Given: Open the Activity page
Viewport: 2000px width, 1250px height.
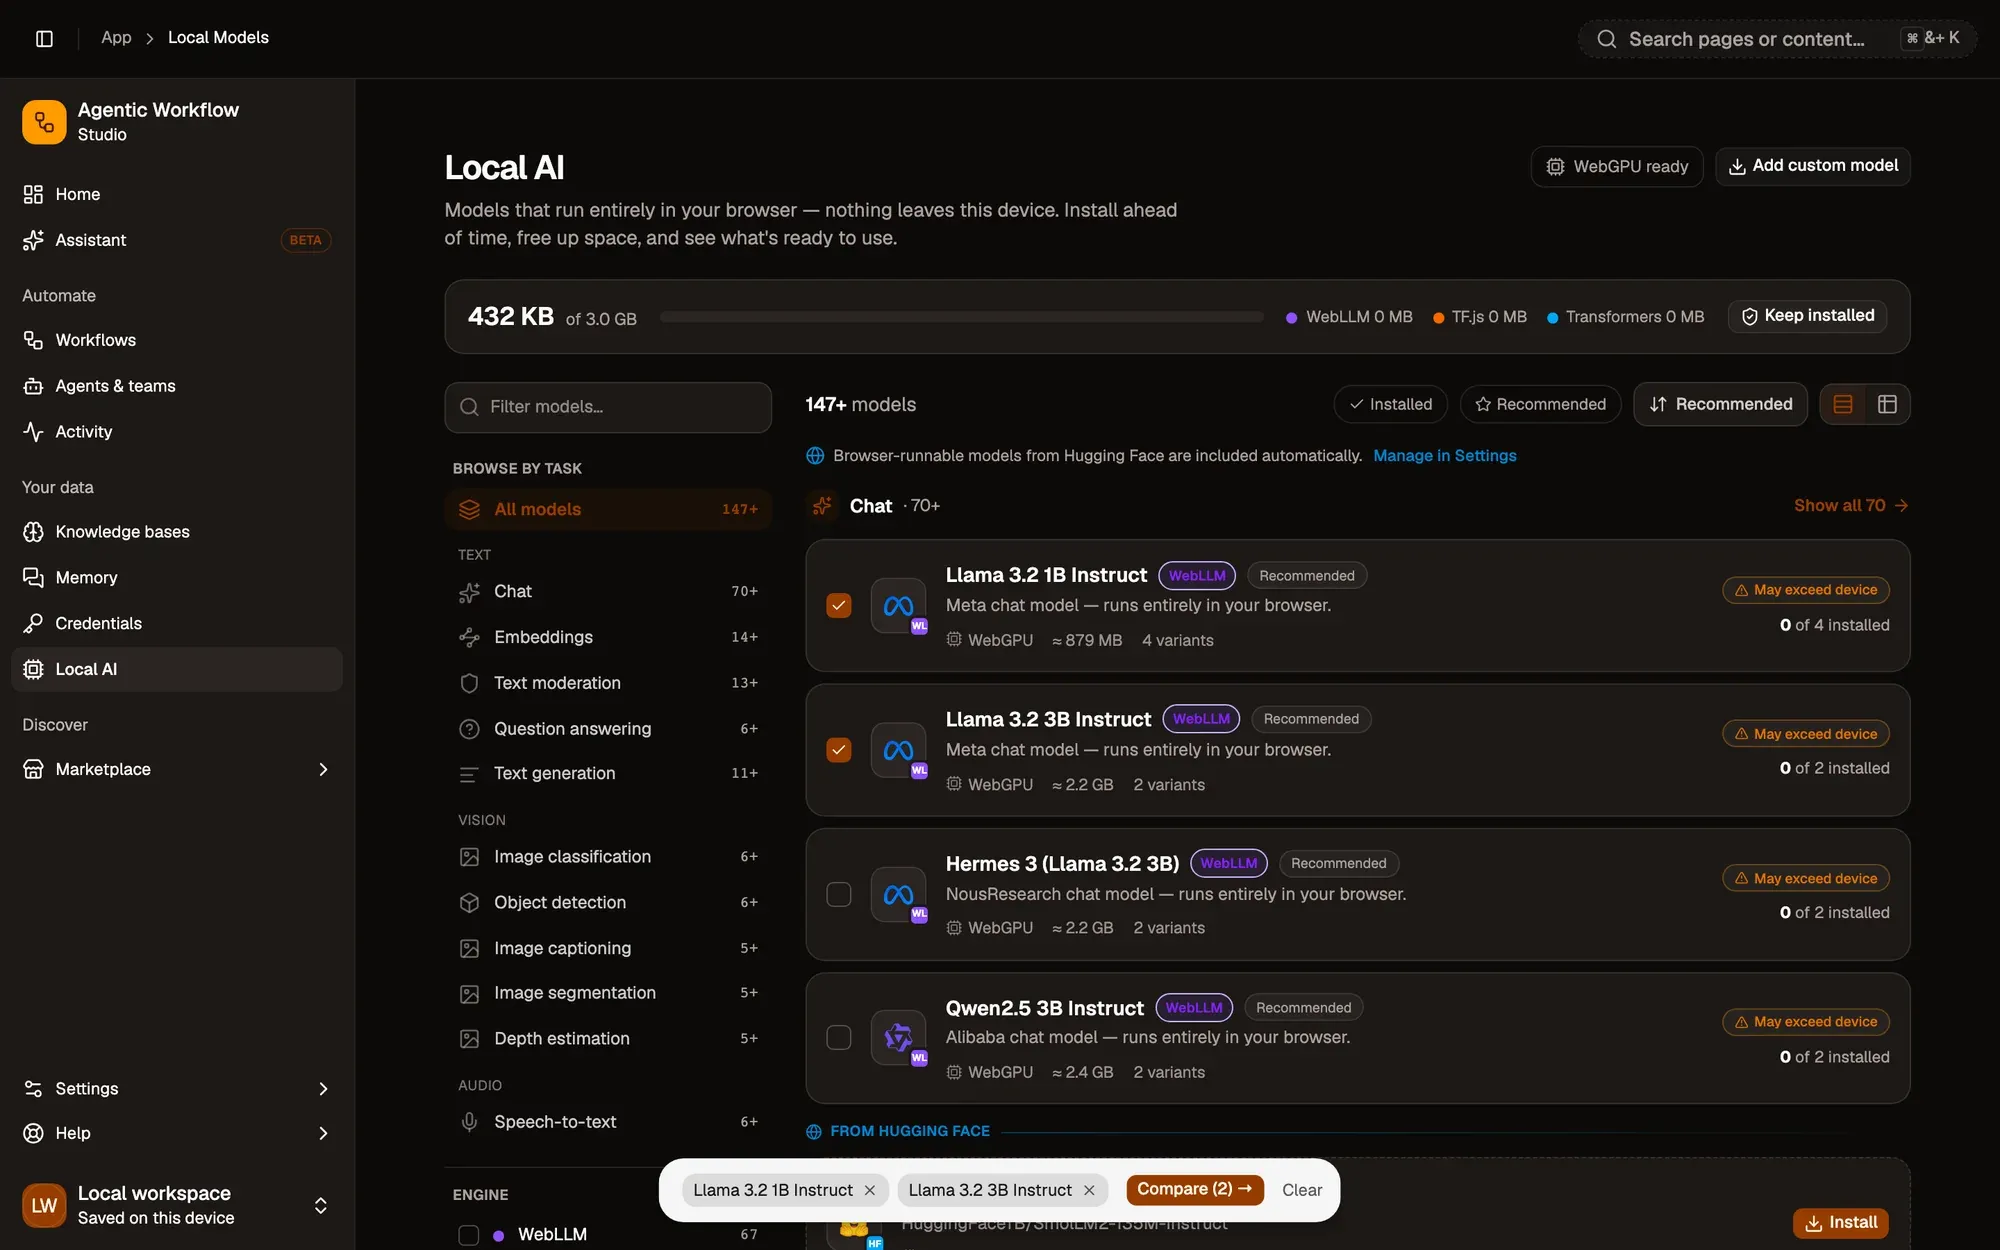Looking at the screenshot, I should [x=176, y=432].
